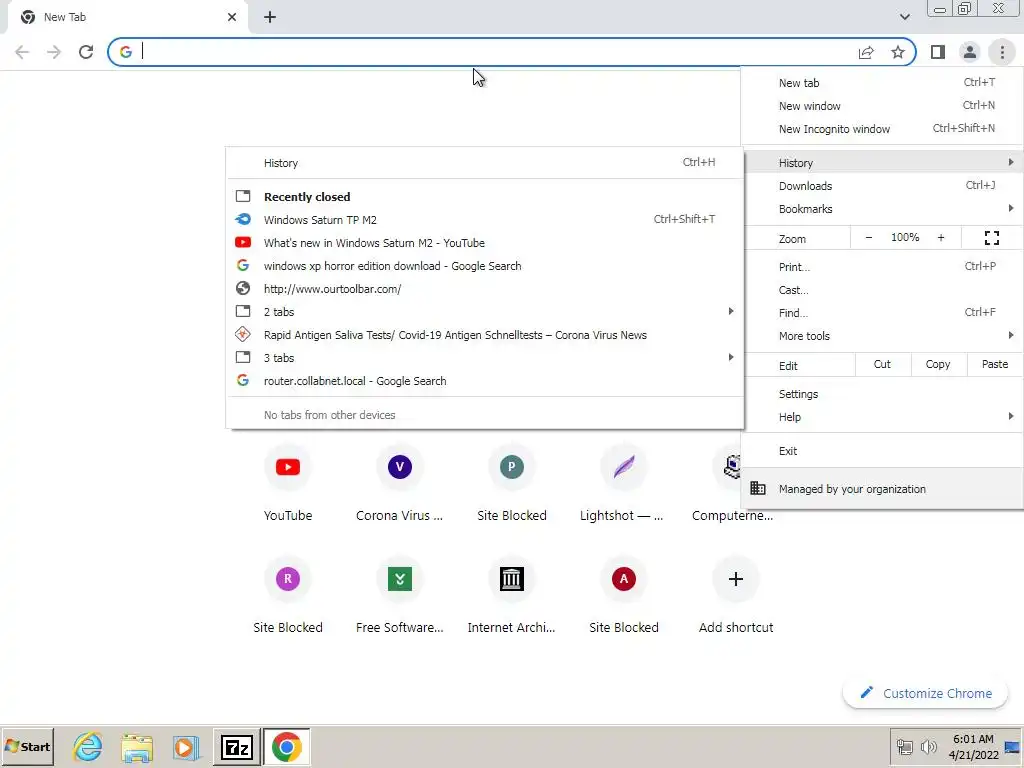The image size is (1024, 768).
Task: Open the profile avatar button
Action: point(970,52)
